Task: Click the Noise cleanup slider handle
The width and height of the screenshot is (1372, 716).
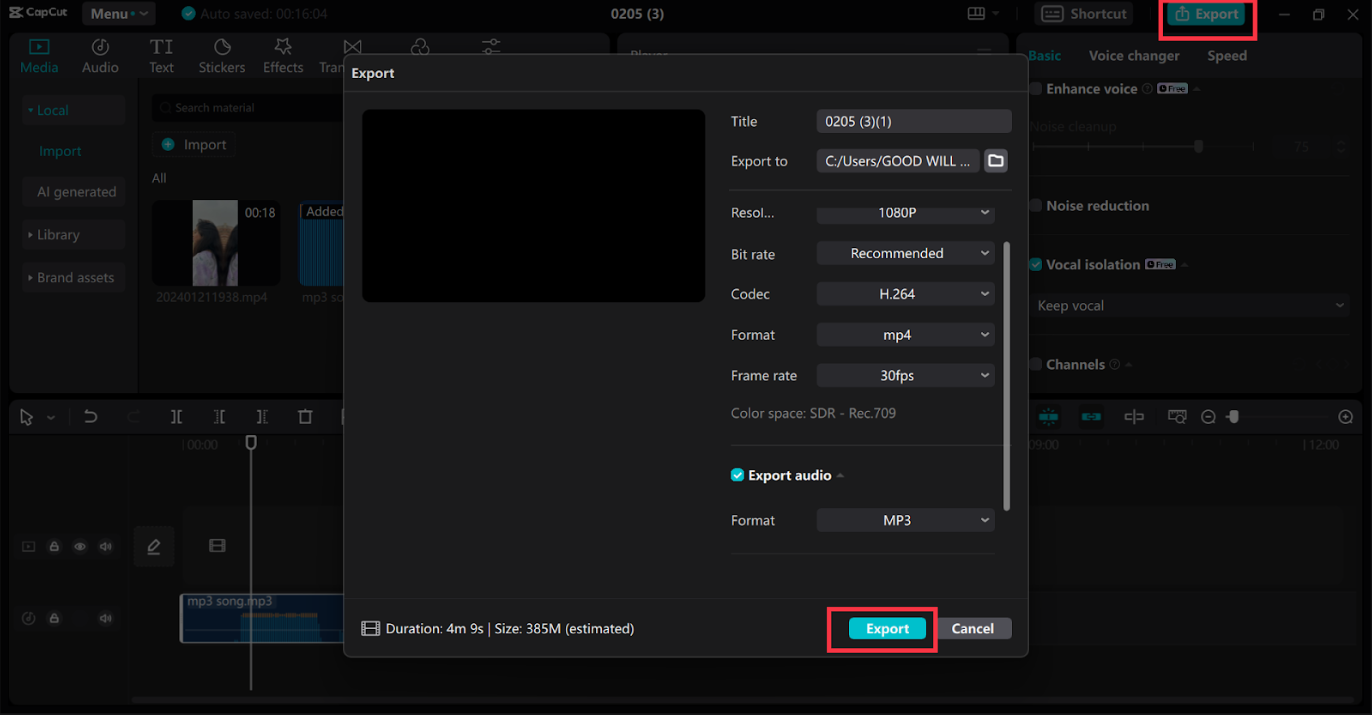Action: 1199,146
